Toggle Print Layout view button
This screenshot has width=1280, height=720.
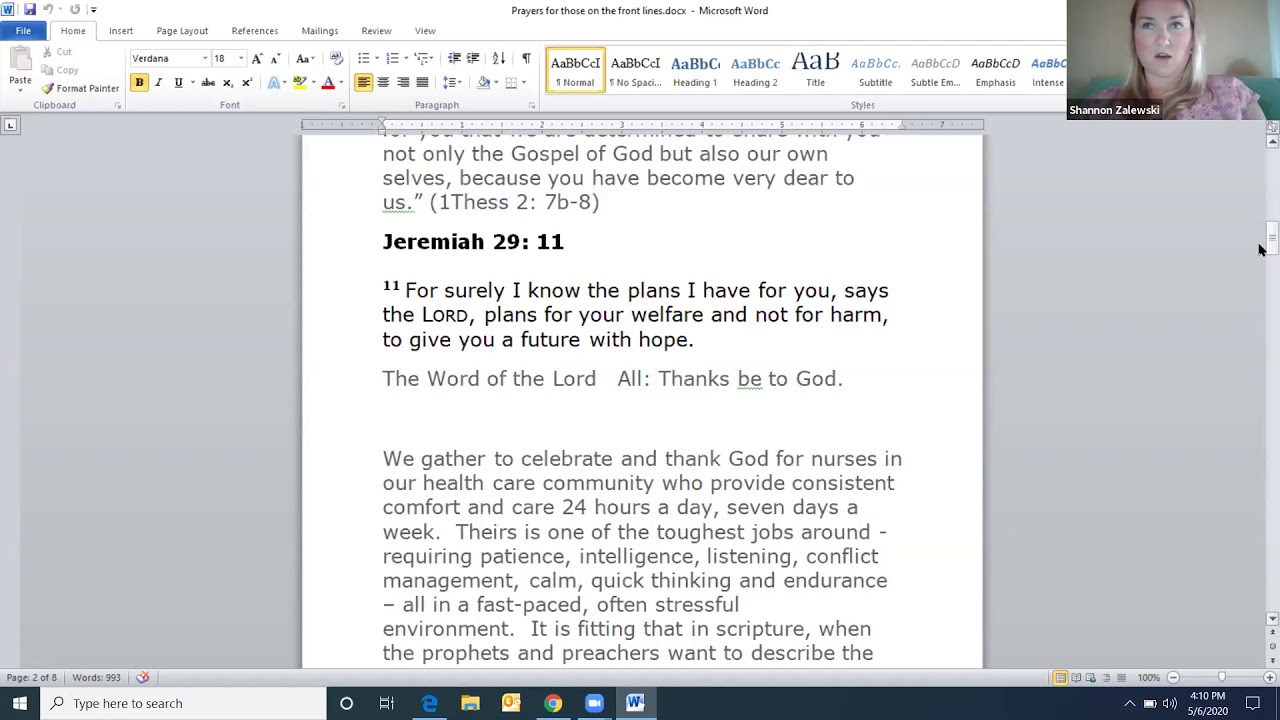(1060, 678)
